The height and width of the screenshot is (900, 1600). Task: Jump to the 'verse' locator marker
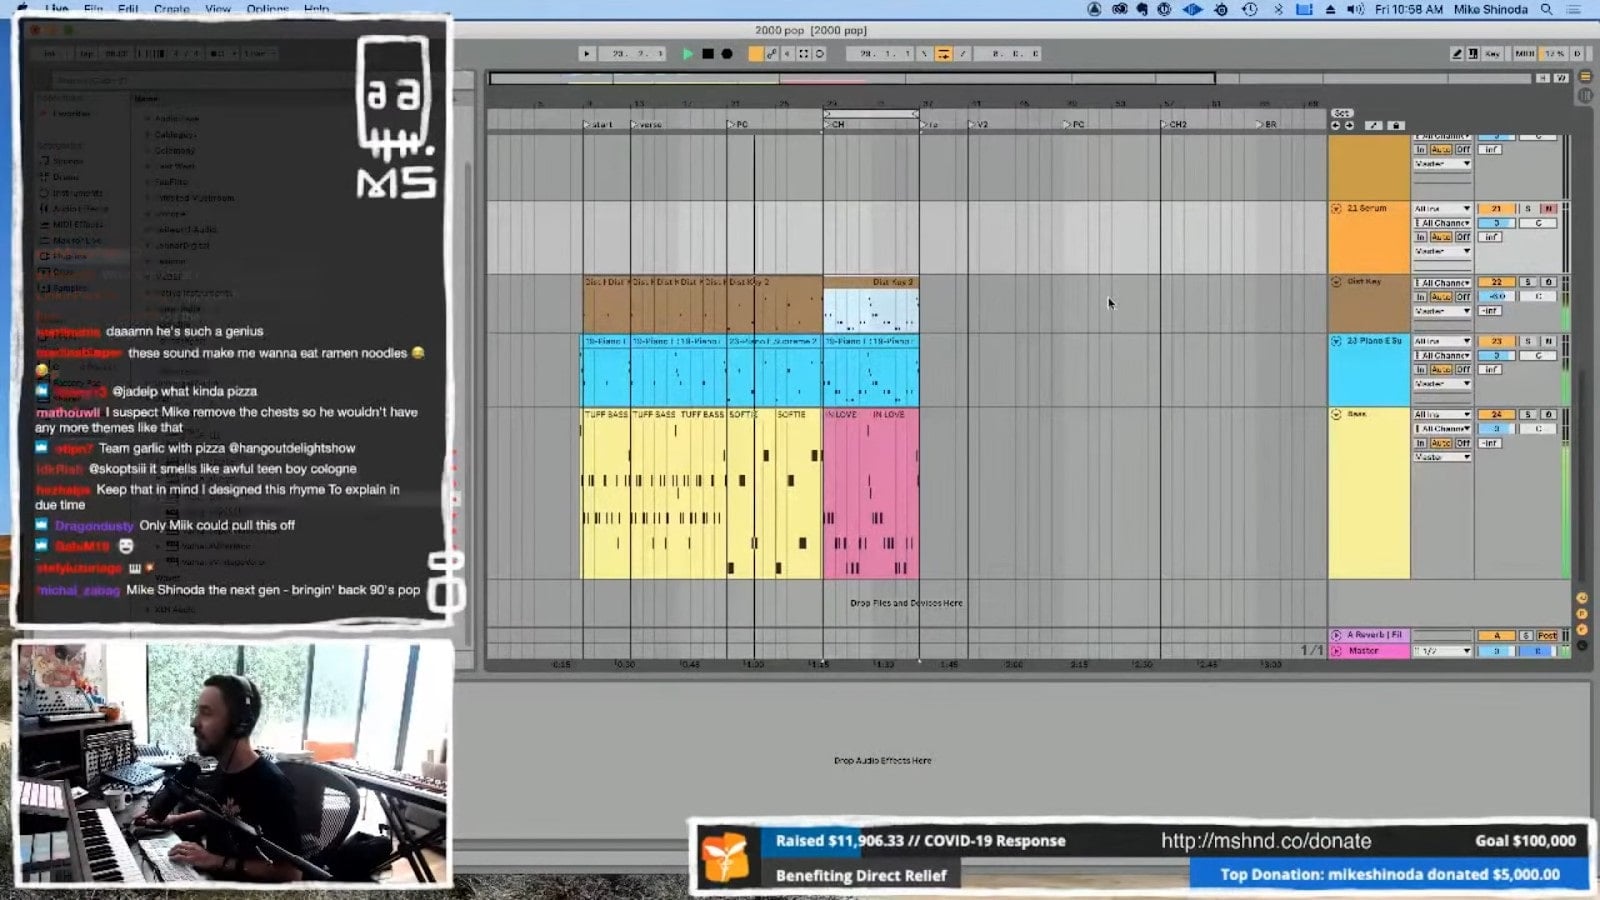634,125
